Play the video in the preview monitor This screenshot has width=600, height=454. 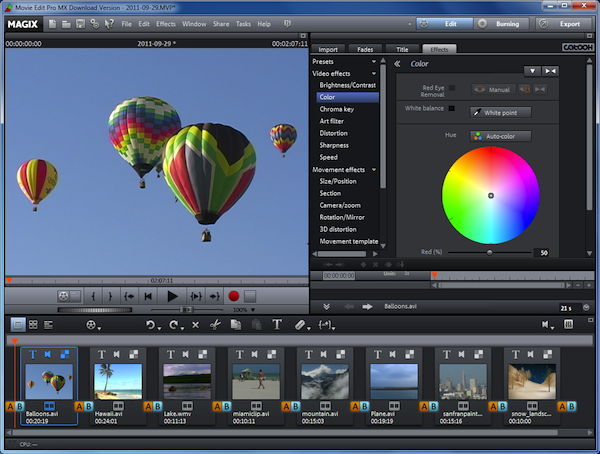(x=172, y=296)
